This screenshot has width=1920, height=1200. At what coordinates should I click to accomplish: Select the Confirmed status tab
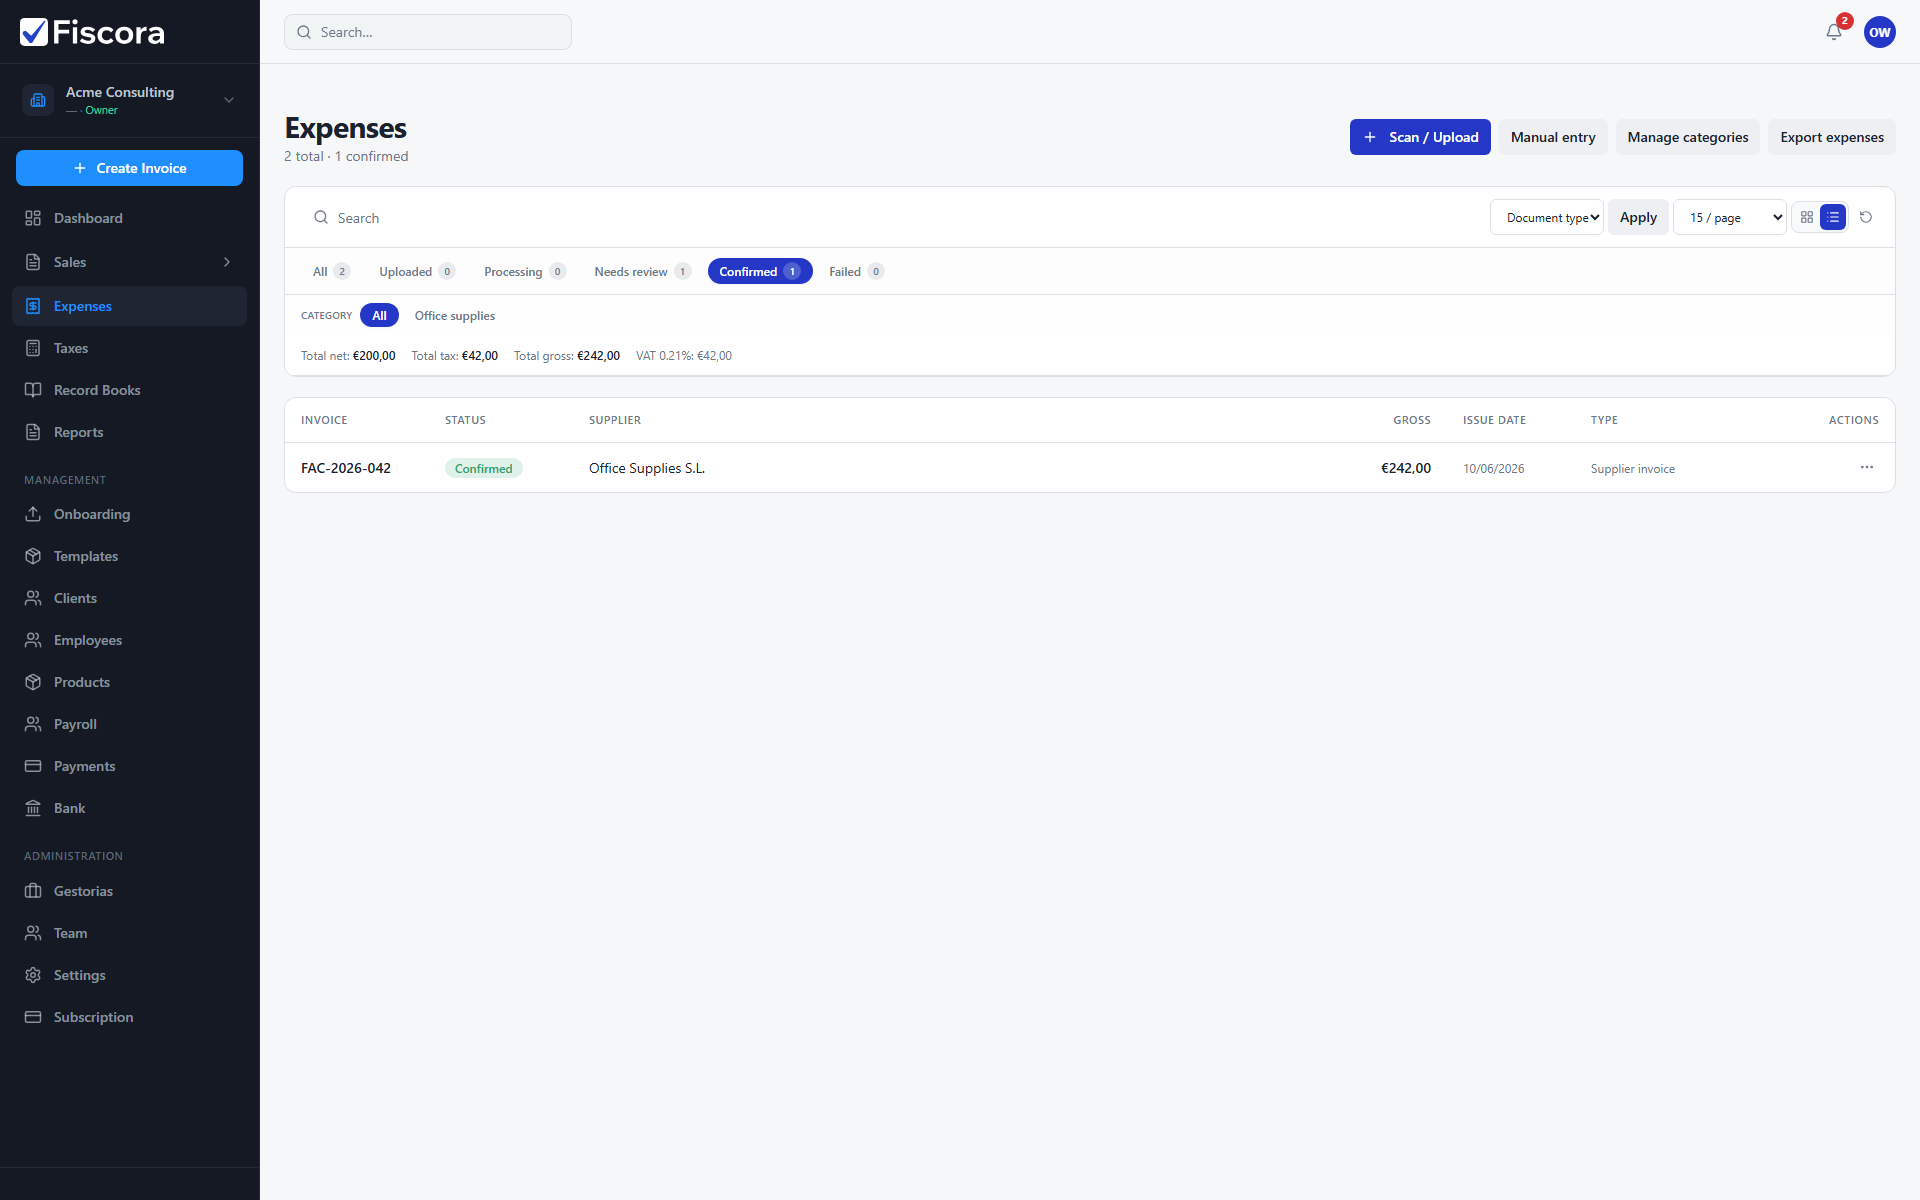(x=760, y=271)
